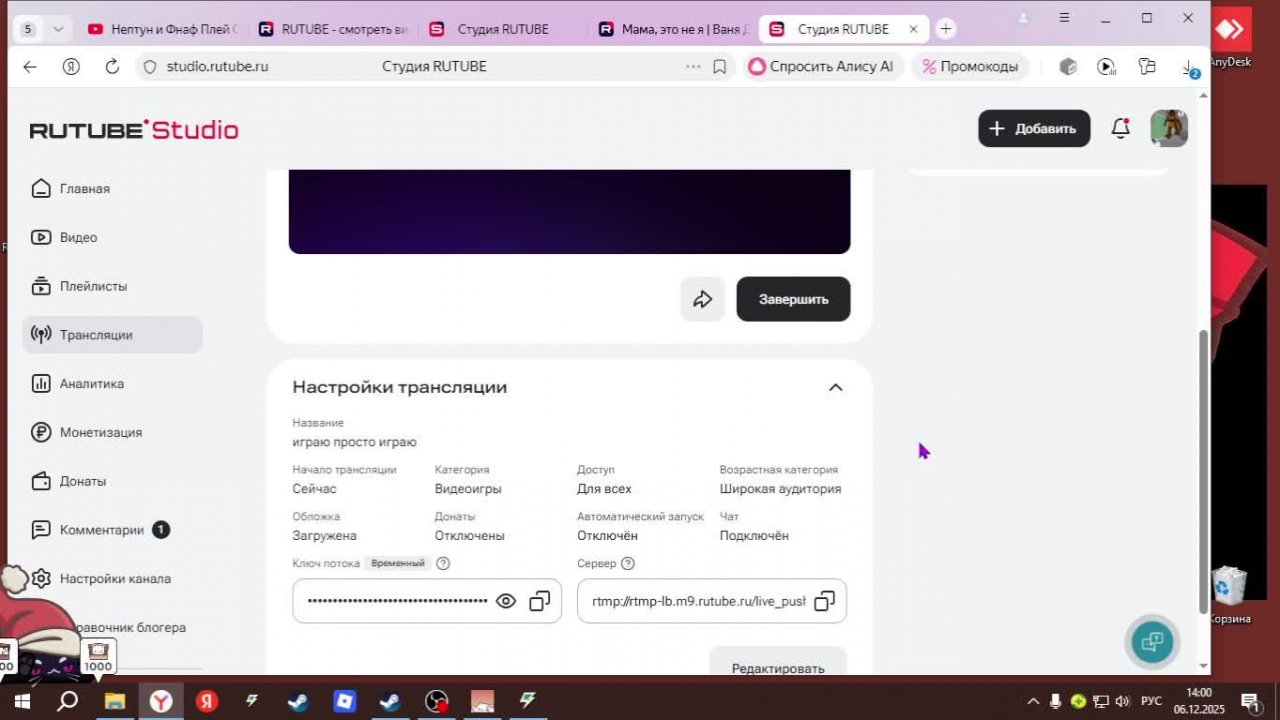Show the hidden stream key
Image resolution: width=1280 pixels, height=720 pixels.
[506, 601]
